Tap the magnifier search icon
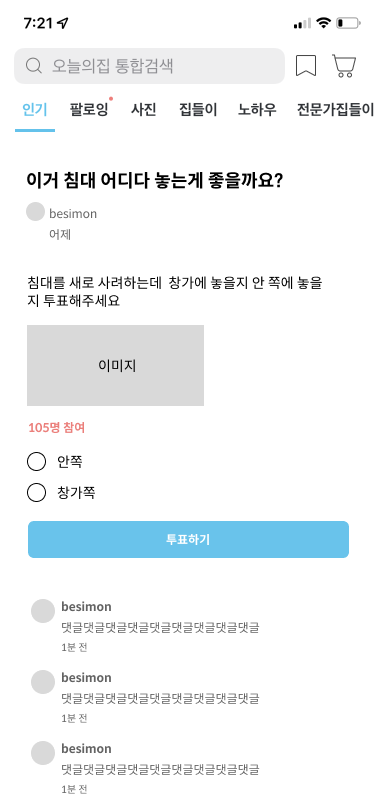This screenshot has width=375, height=812. [x=34, y=66]
